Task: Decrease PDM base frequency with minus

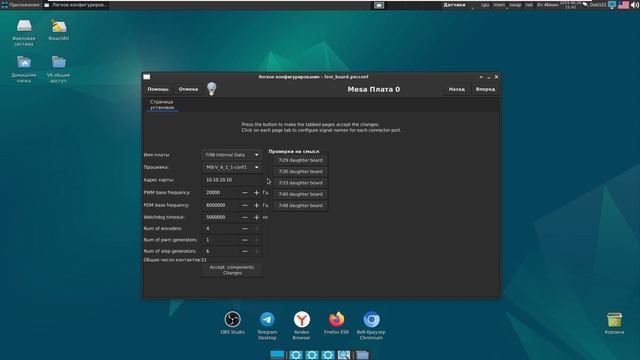Action: pyautogui.click(x=245, y=205)
